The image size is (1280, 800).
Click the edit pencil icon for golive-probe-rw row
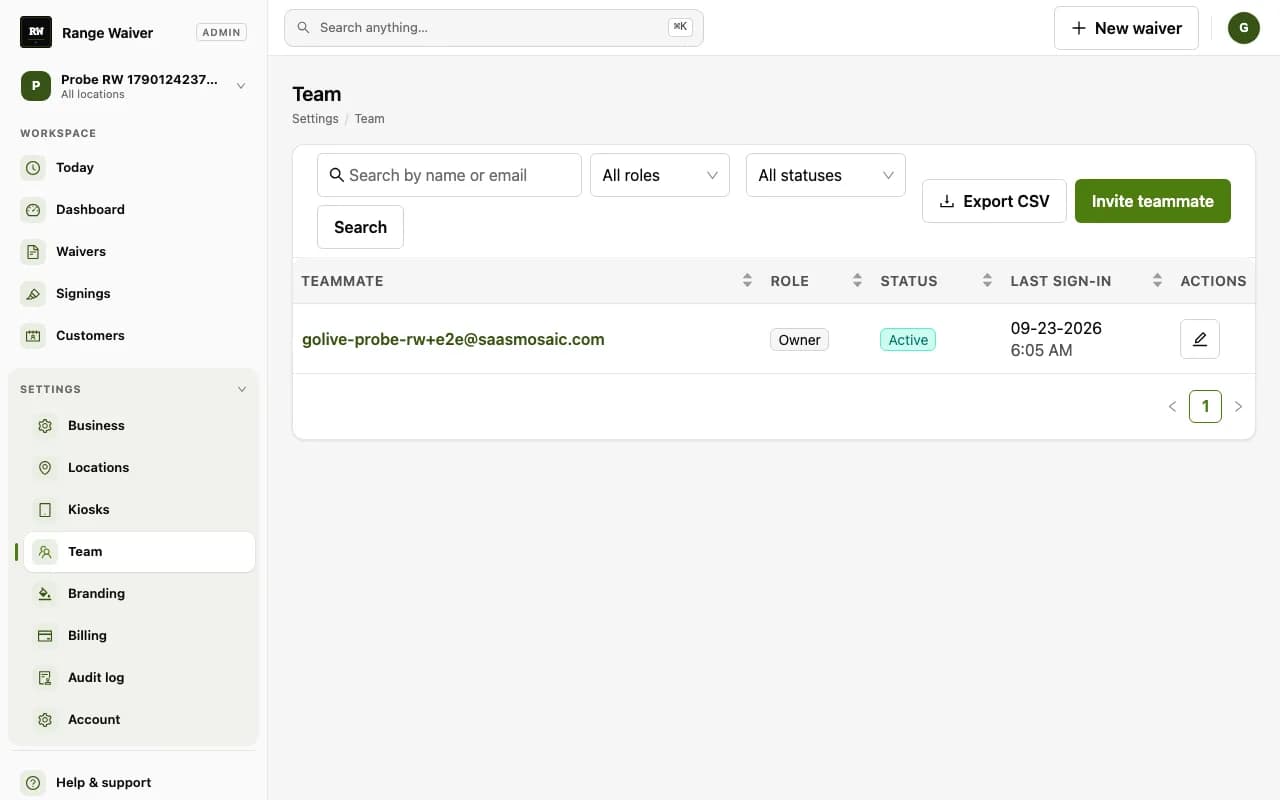click(1200, 339)
